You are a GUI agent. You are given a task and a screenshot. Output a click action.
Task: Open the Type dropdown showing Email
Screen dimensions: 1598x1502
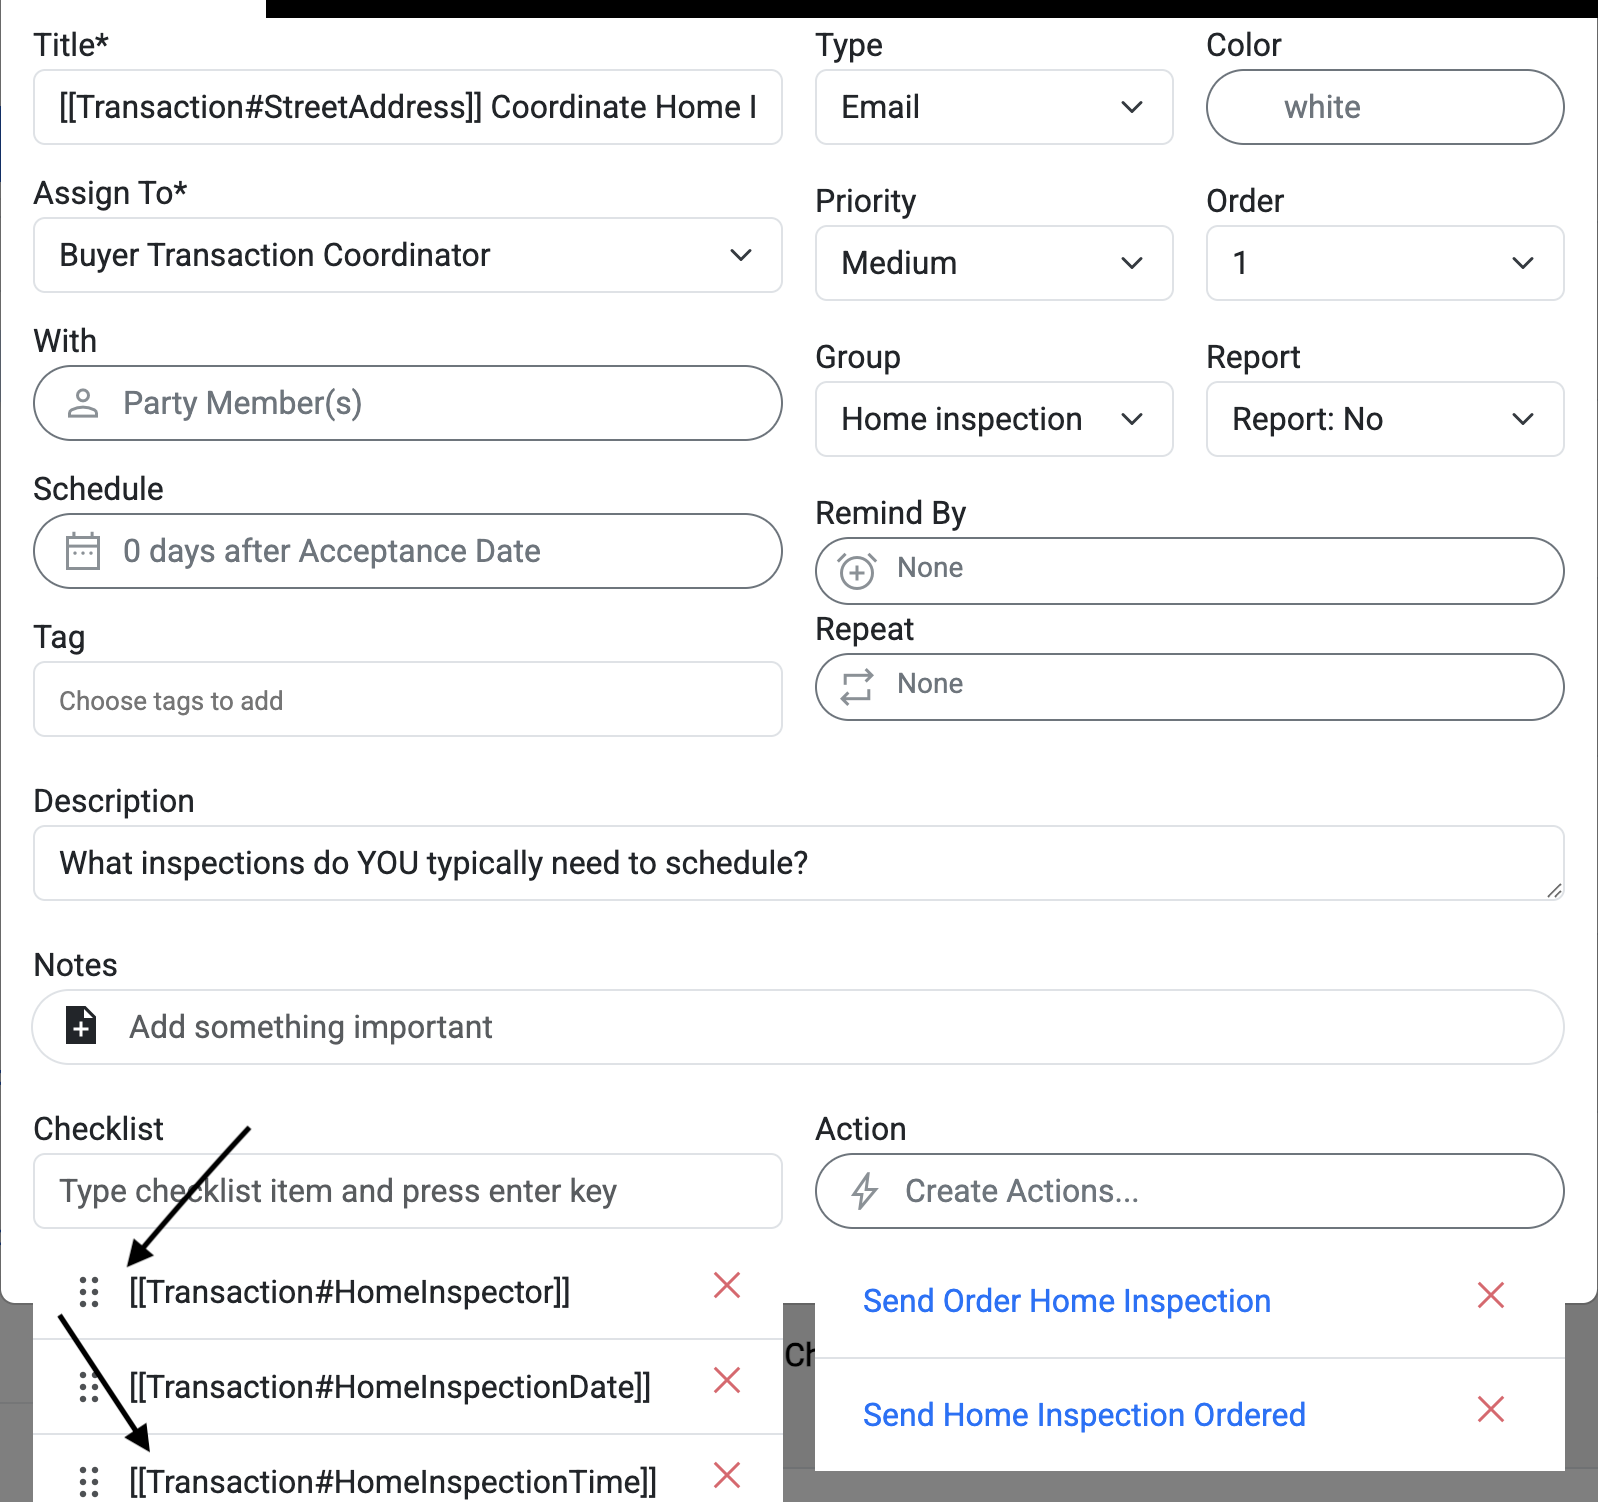[x=994, y=107]
